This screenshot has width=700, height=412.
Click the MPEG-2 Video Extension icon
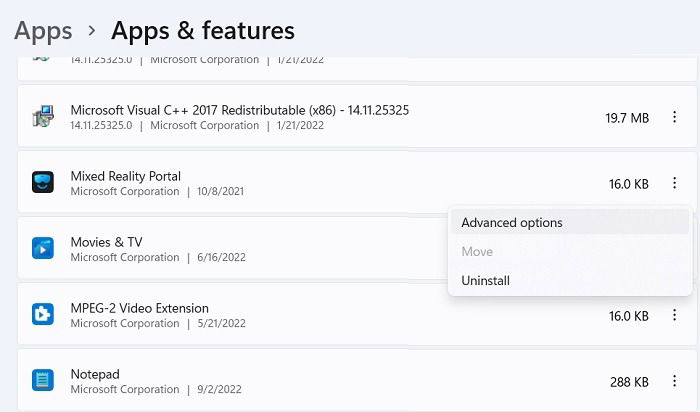pyautogui.click(x=42, y=315)
